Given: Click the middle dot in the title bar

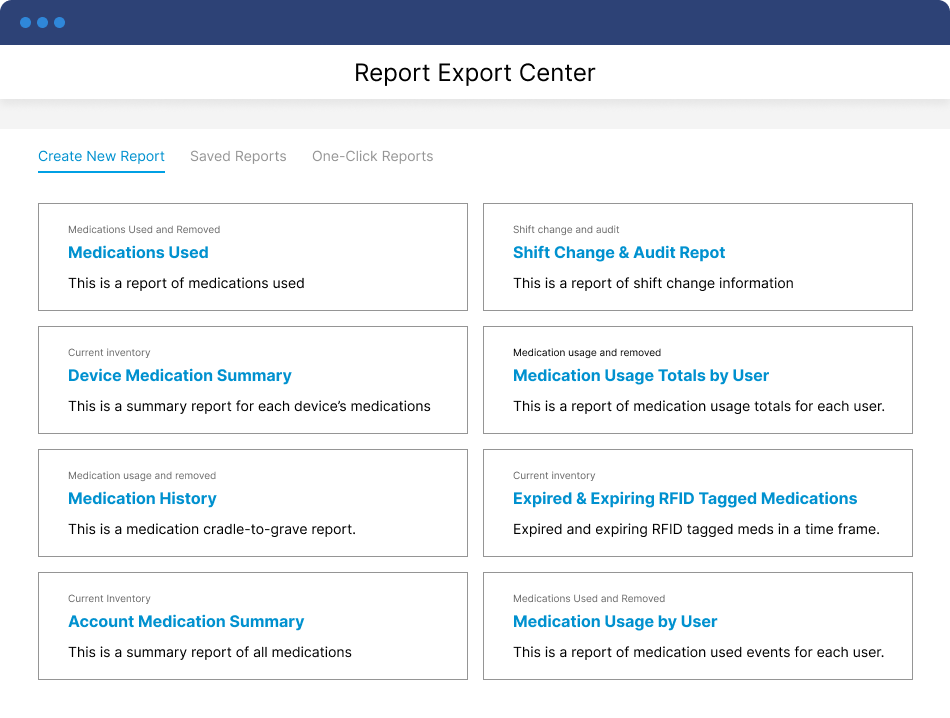Looking at the screenshot, I should [42, 22].
